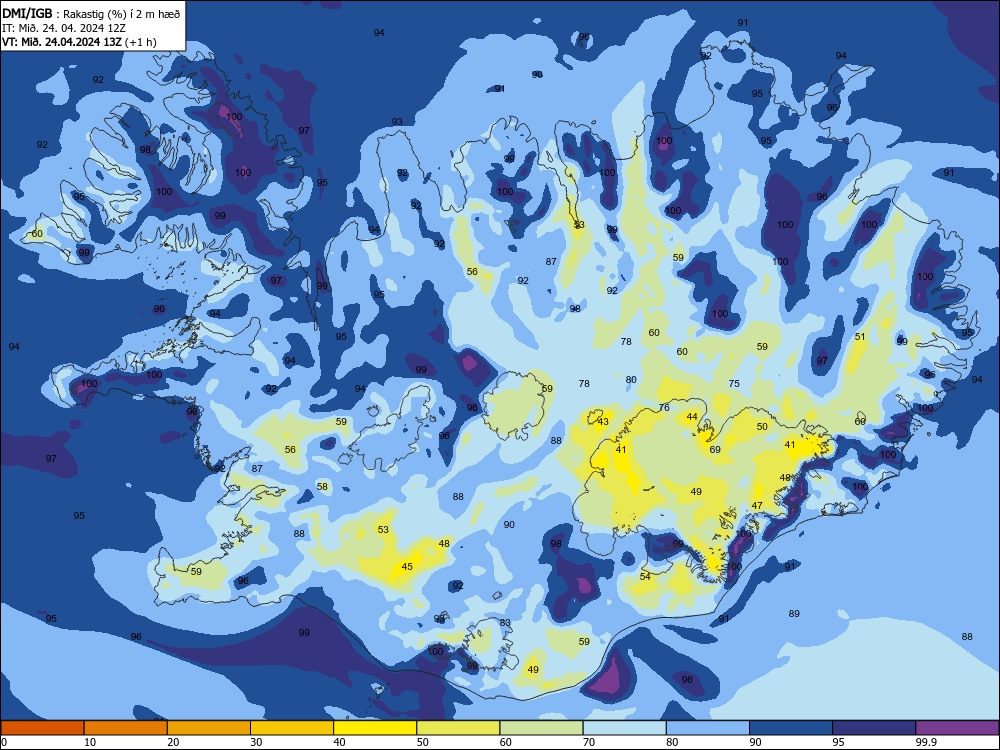Viewport: 1000px width, 750px height.
Task: Click the "30" label on the legend scale
Action: click(256, 742)
